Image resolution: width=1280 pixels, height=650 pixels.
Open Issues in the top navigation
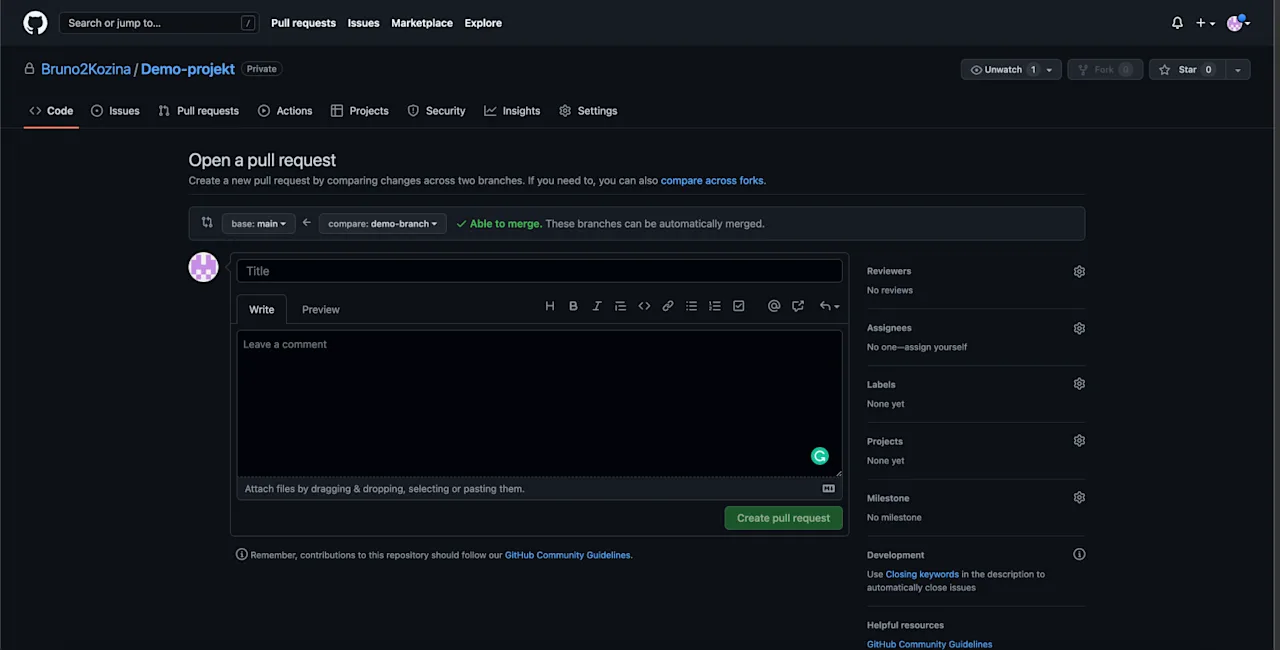(x=363, y=23)
